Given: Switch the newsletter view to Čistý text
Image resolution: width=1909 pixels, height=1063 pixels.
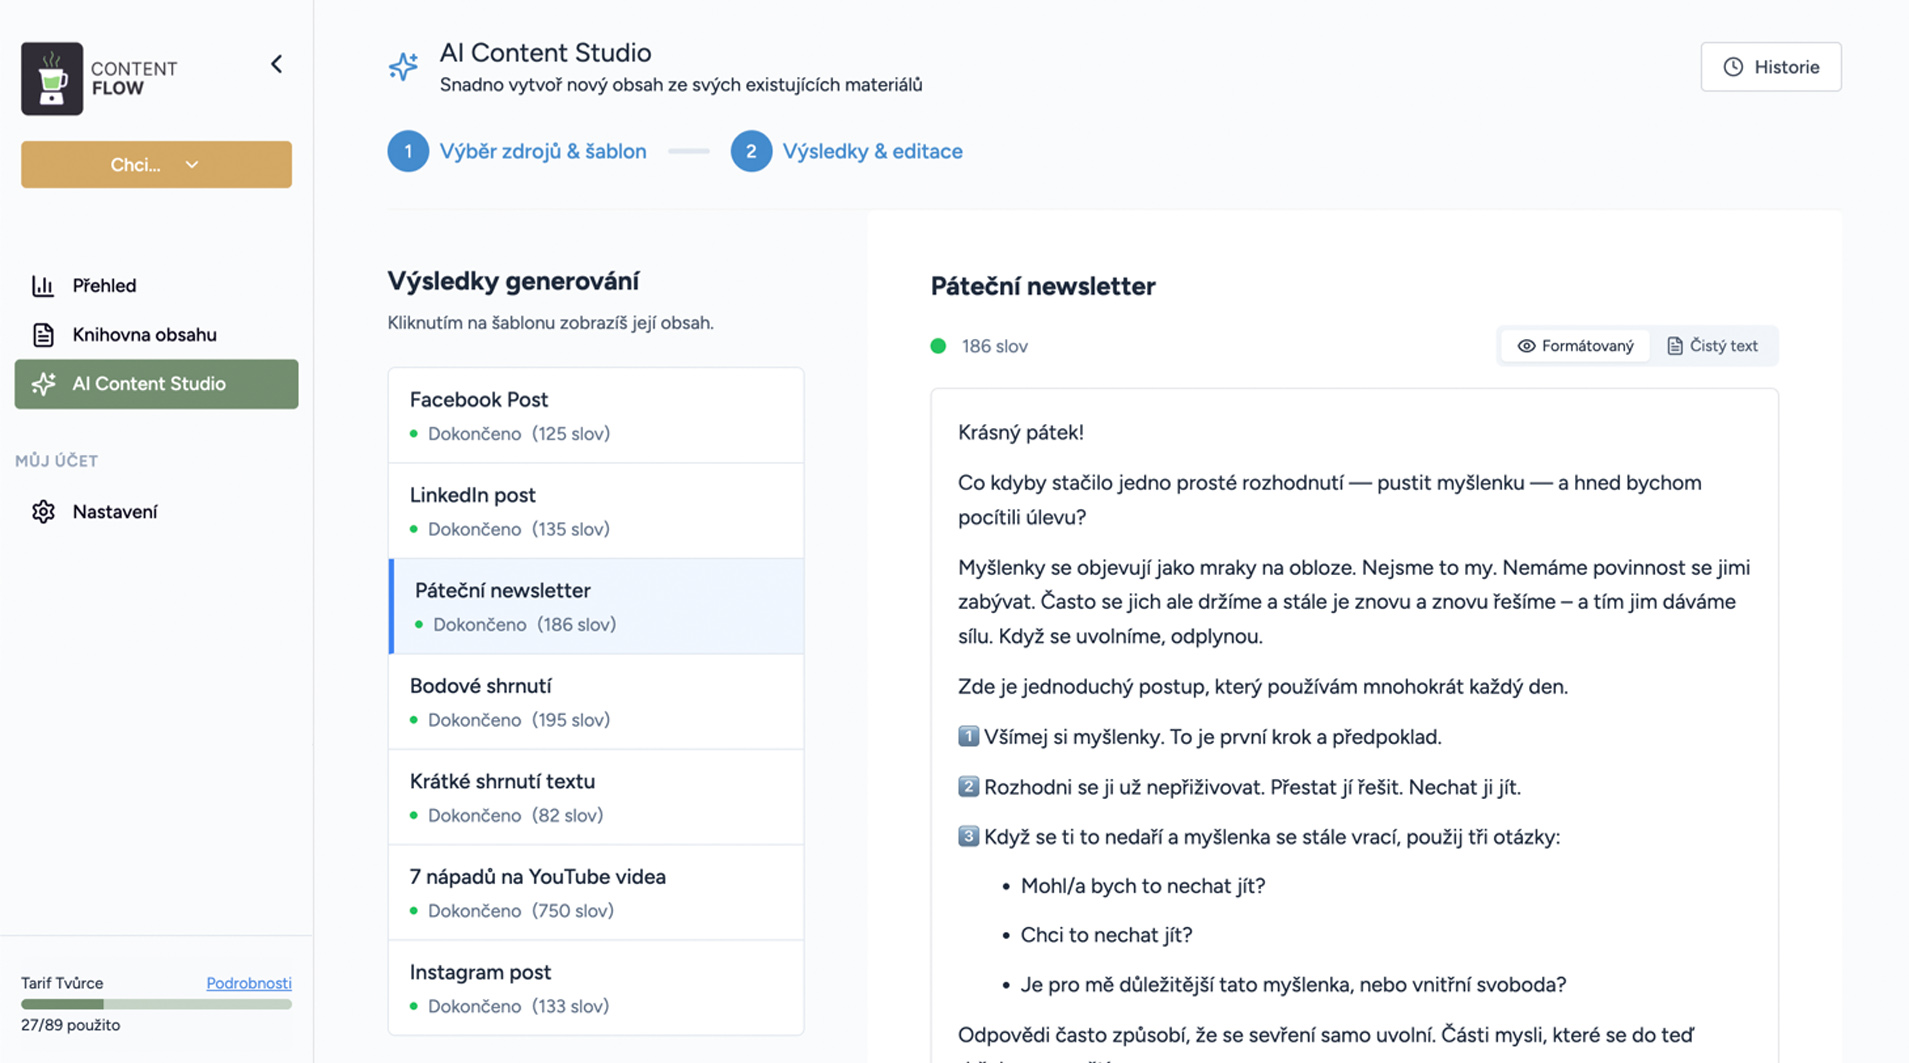Looking at the screenshot, I should (x=1713, y=345).
